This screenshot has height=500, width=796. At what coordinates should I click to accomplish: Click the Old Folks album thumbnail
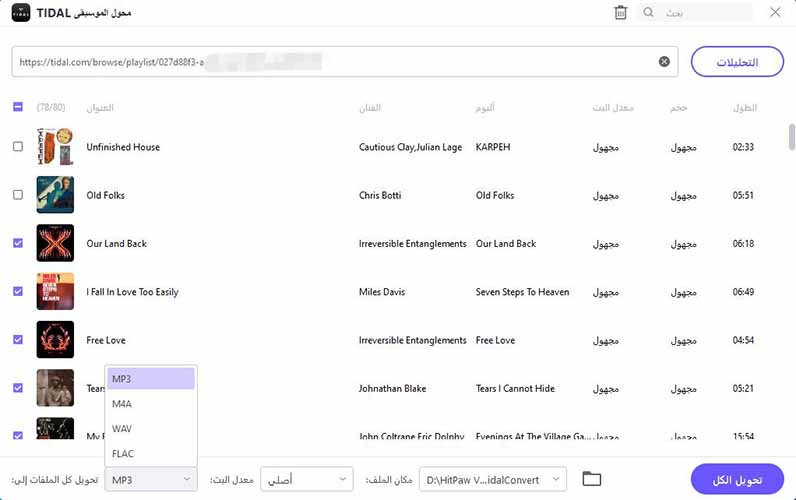point(55,194)
